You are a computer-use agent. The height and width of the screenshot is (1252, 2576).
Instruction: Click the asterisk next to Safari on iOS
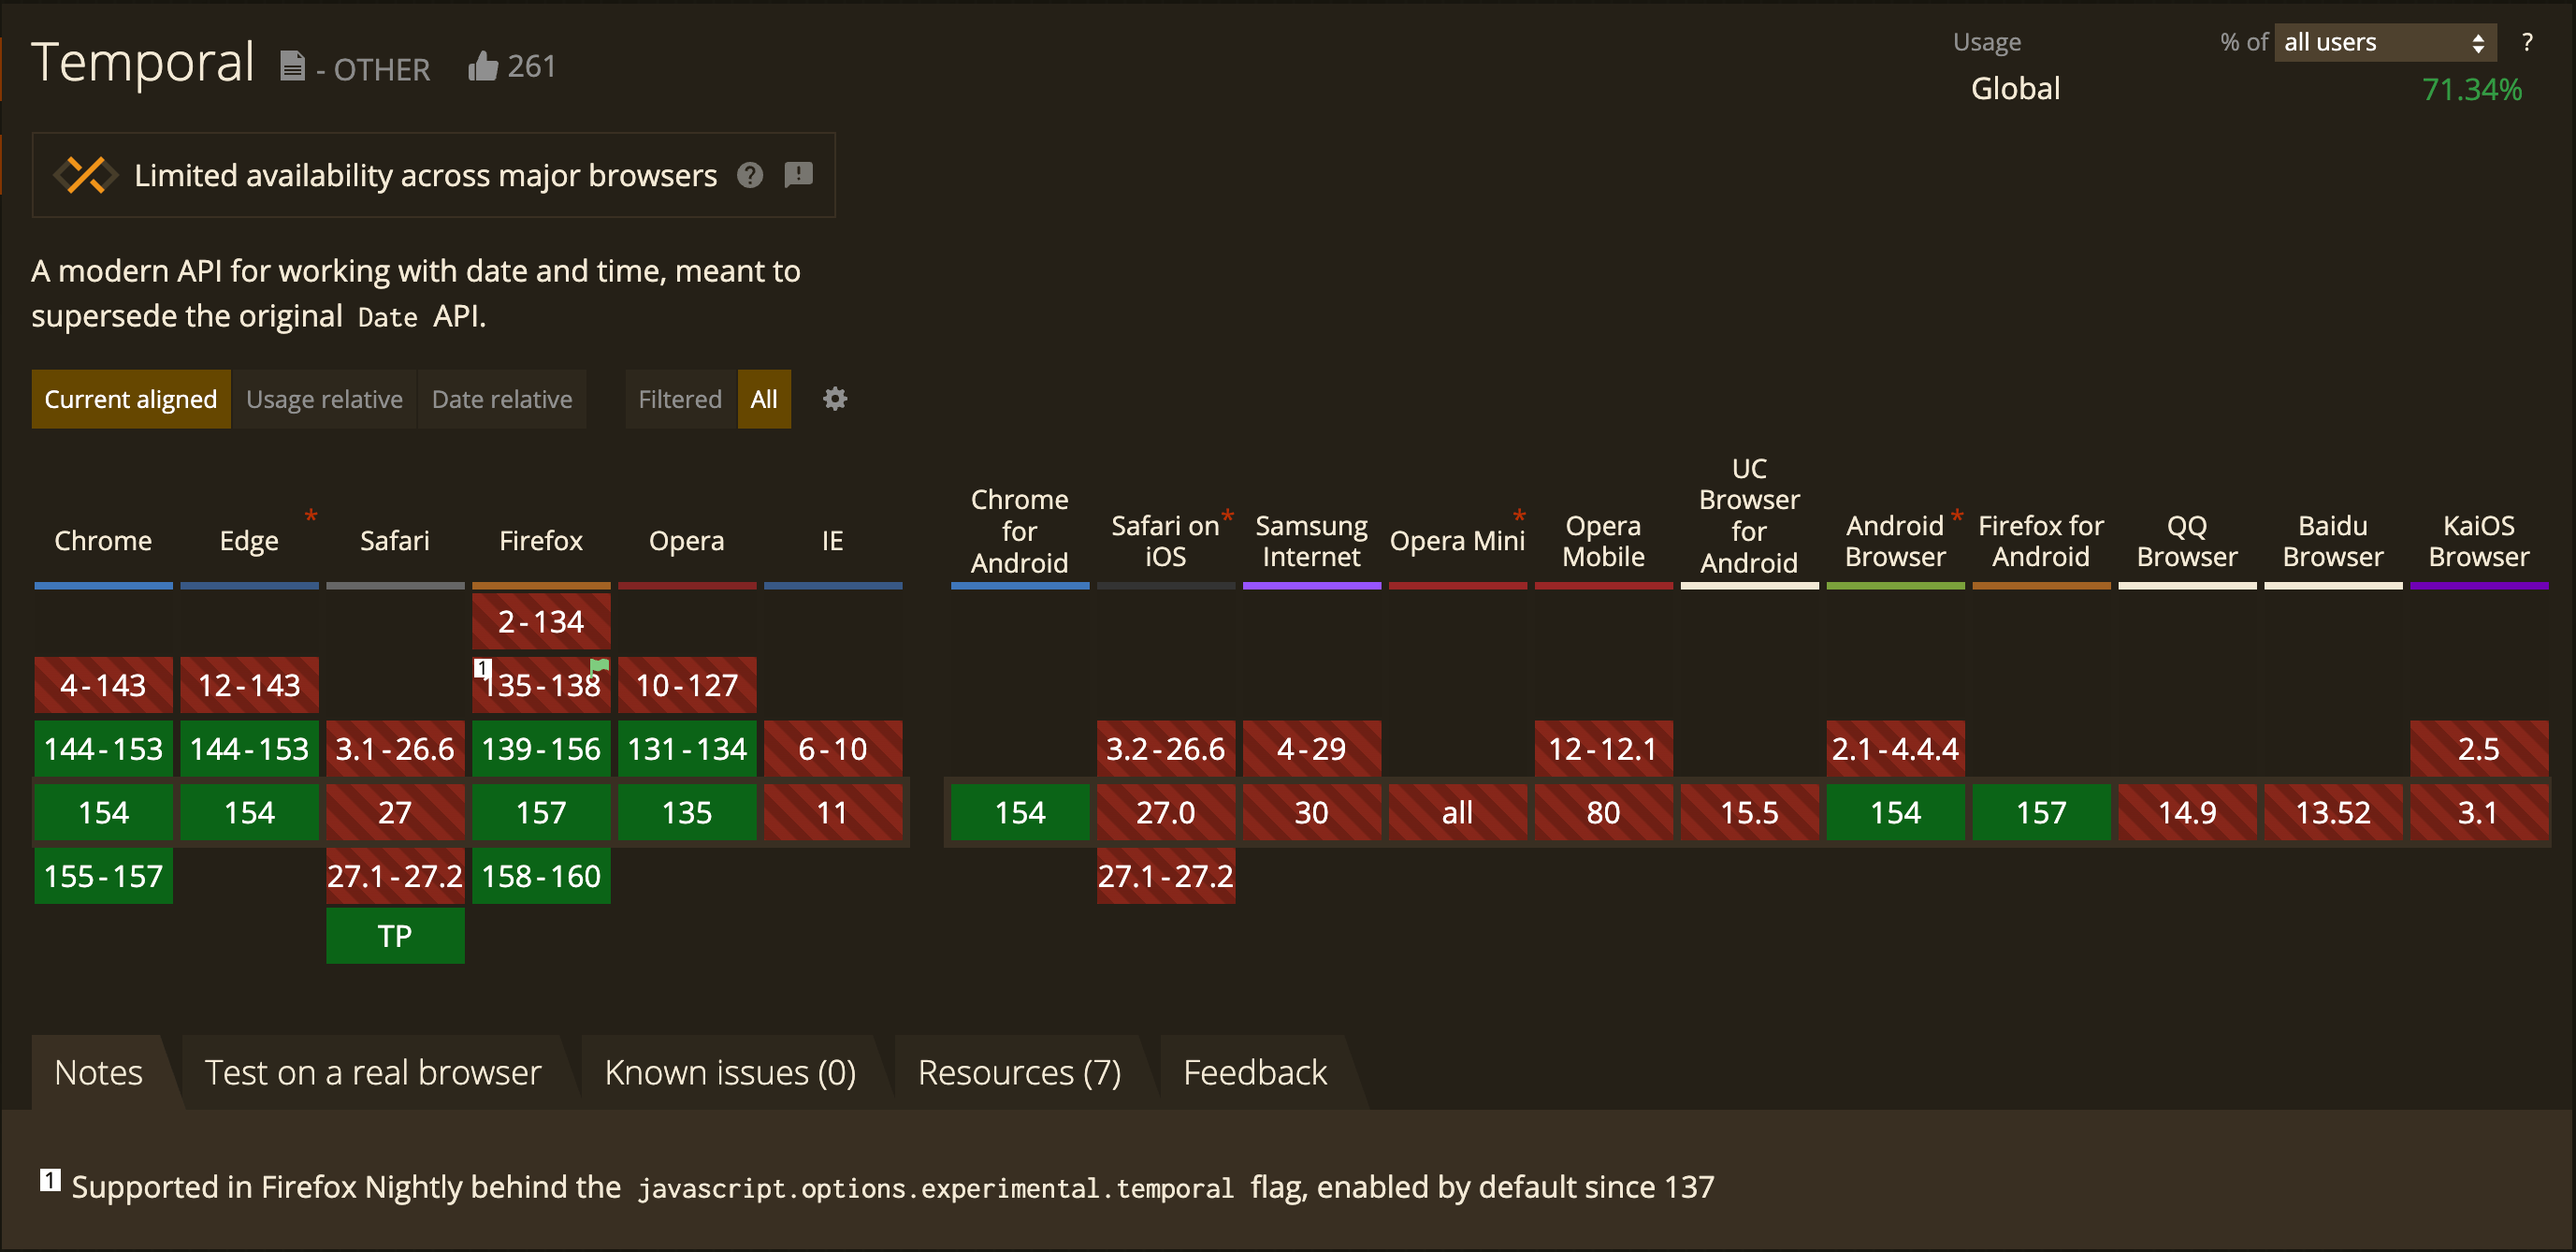[1227, 516]
